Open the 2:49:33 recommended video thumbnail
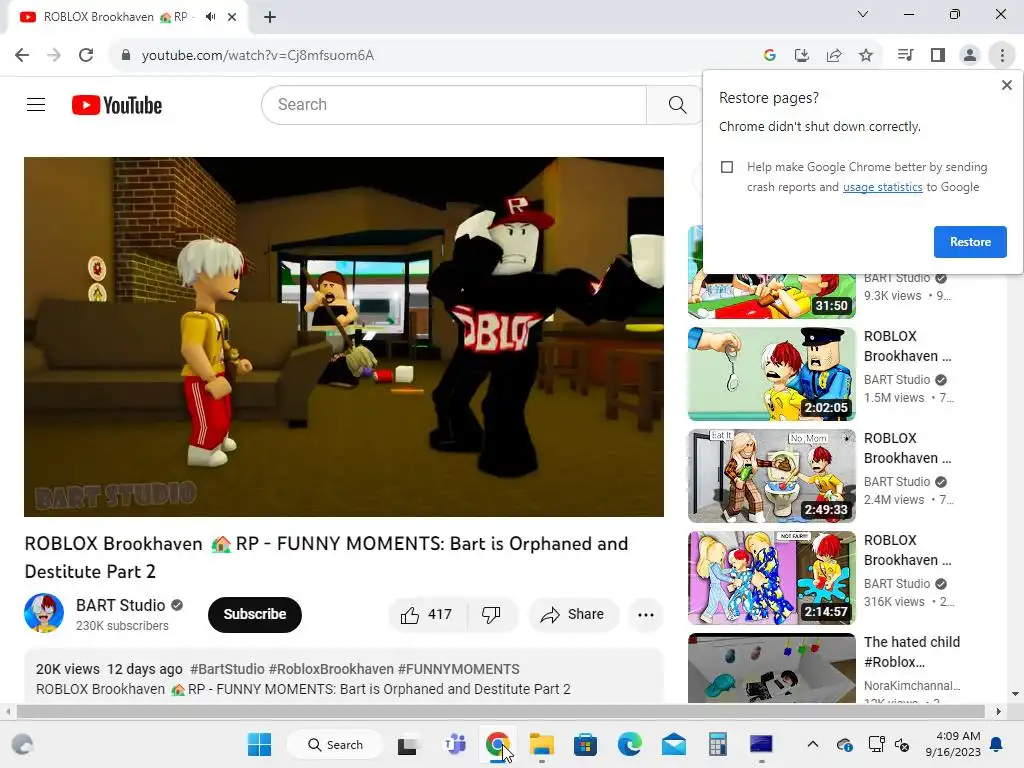The height and width of the screenshot is (768, 1024). 771,475
